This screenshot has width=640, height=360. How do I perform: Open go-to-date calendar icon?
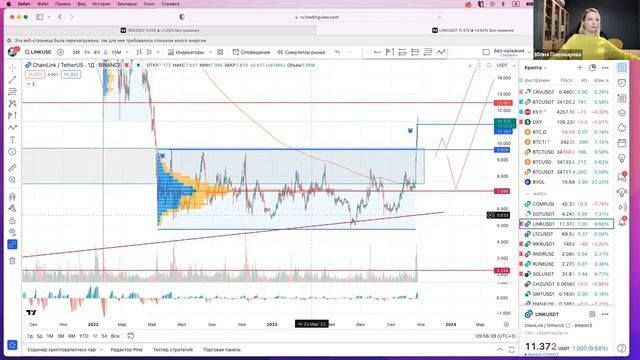coord(131,336)
